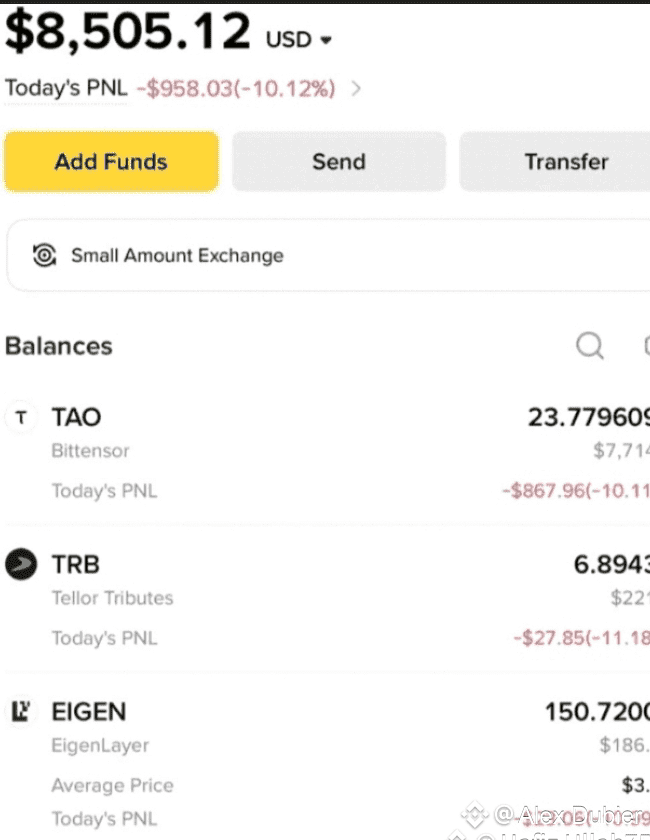Tap the TRB coin logo icon

tap(21, 564)
